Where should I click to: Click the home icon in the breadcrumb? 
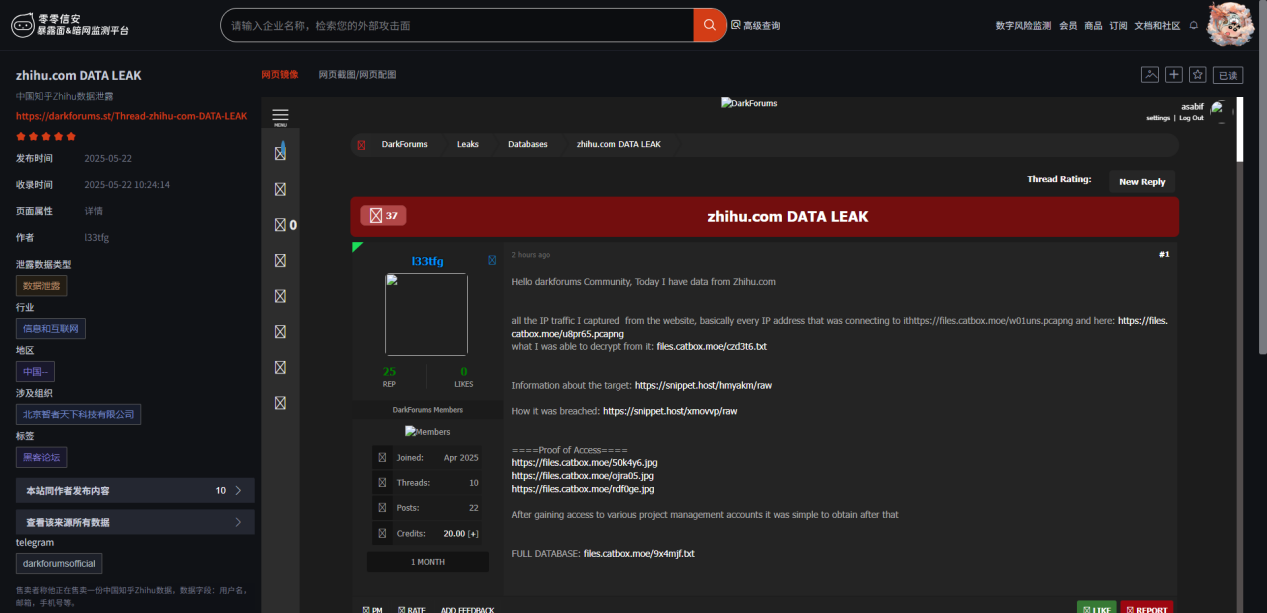[x=362, y=145]
